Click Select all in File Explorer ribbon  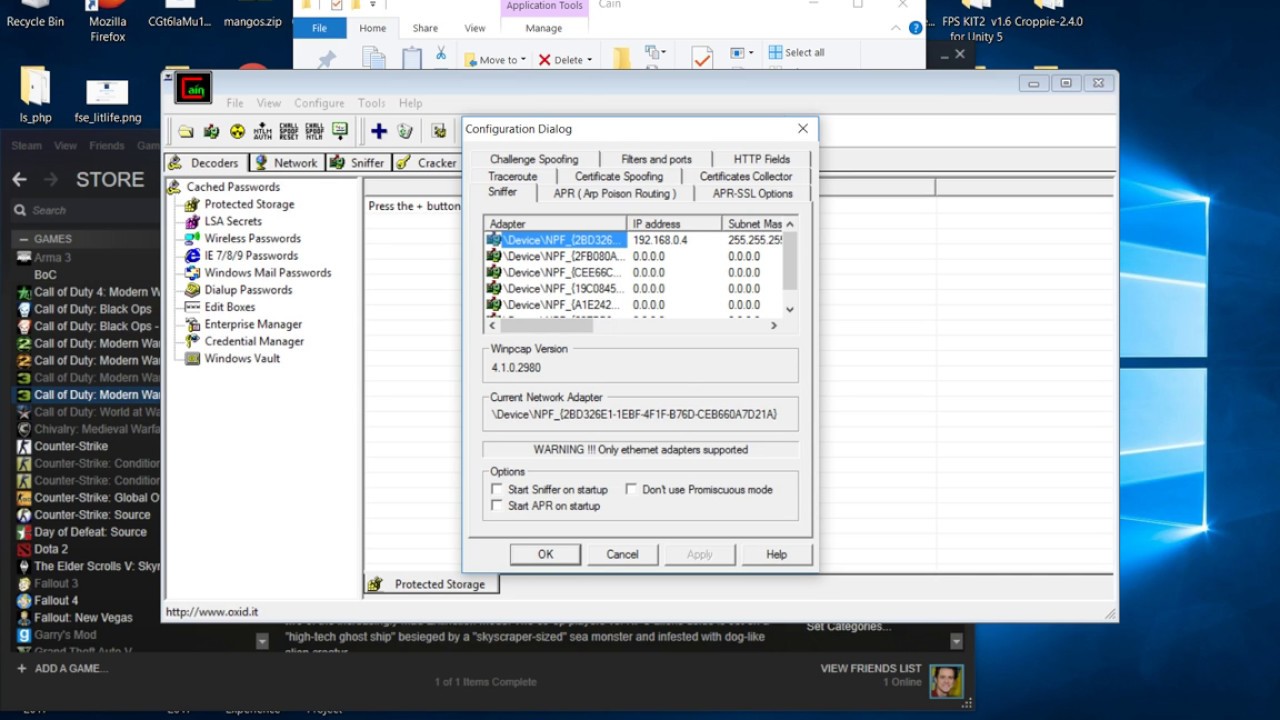click(796, 52)
